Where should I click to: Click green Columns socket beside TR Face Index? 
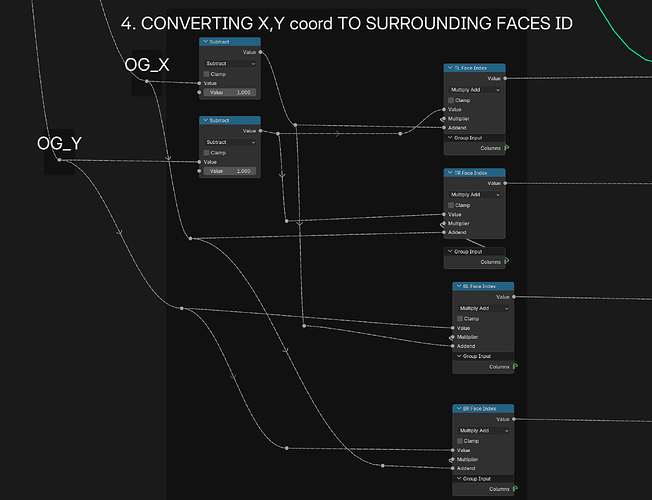pos(506,261)
